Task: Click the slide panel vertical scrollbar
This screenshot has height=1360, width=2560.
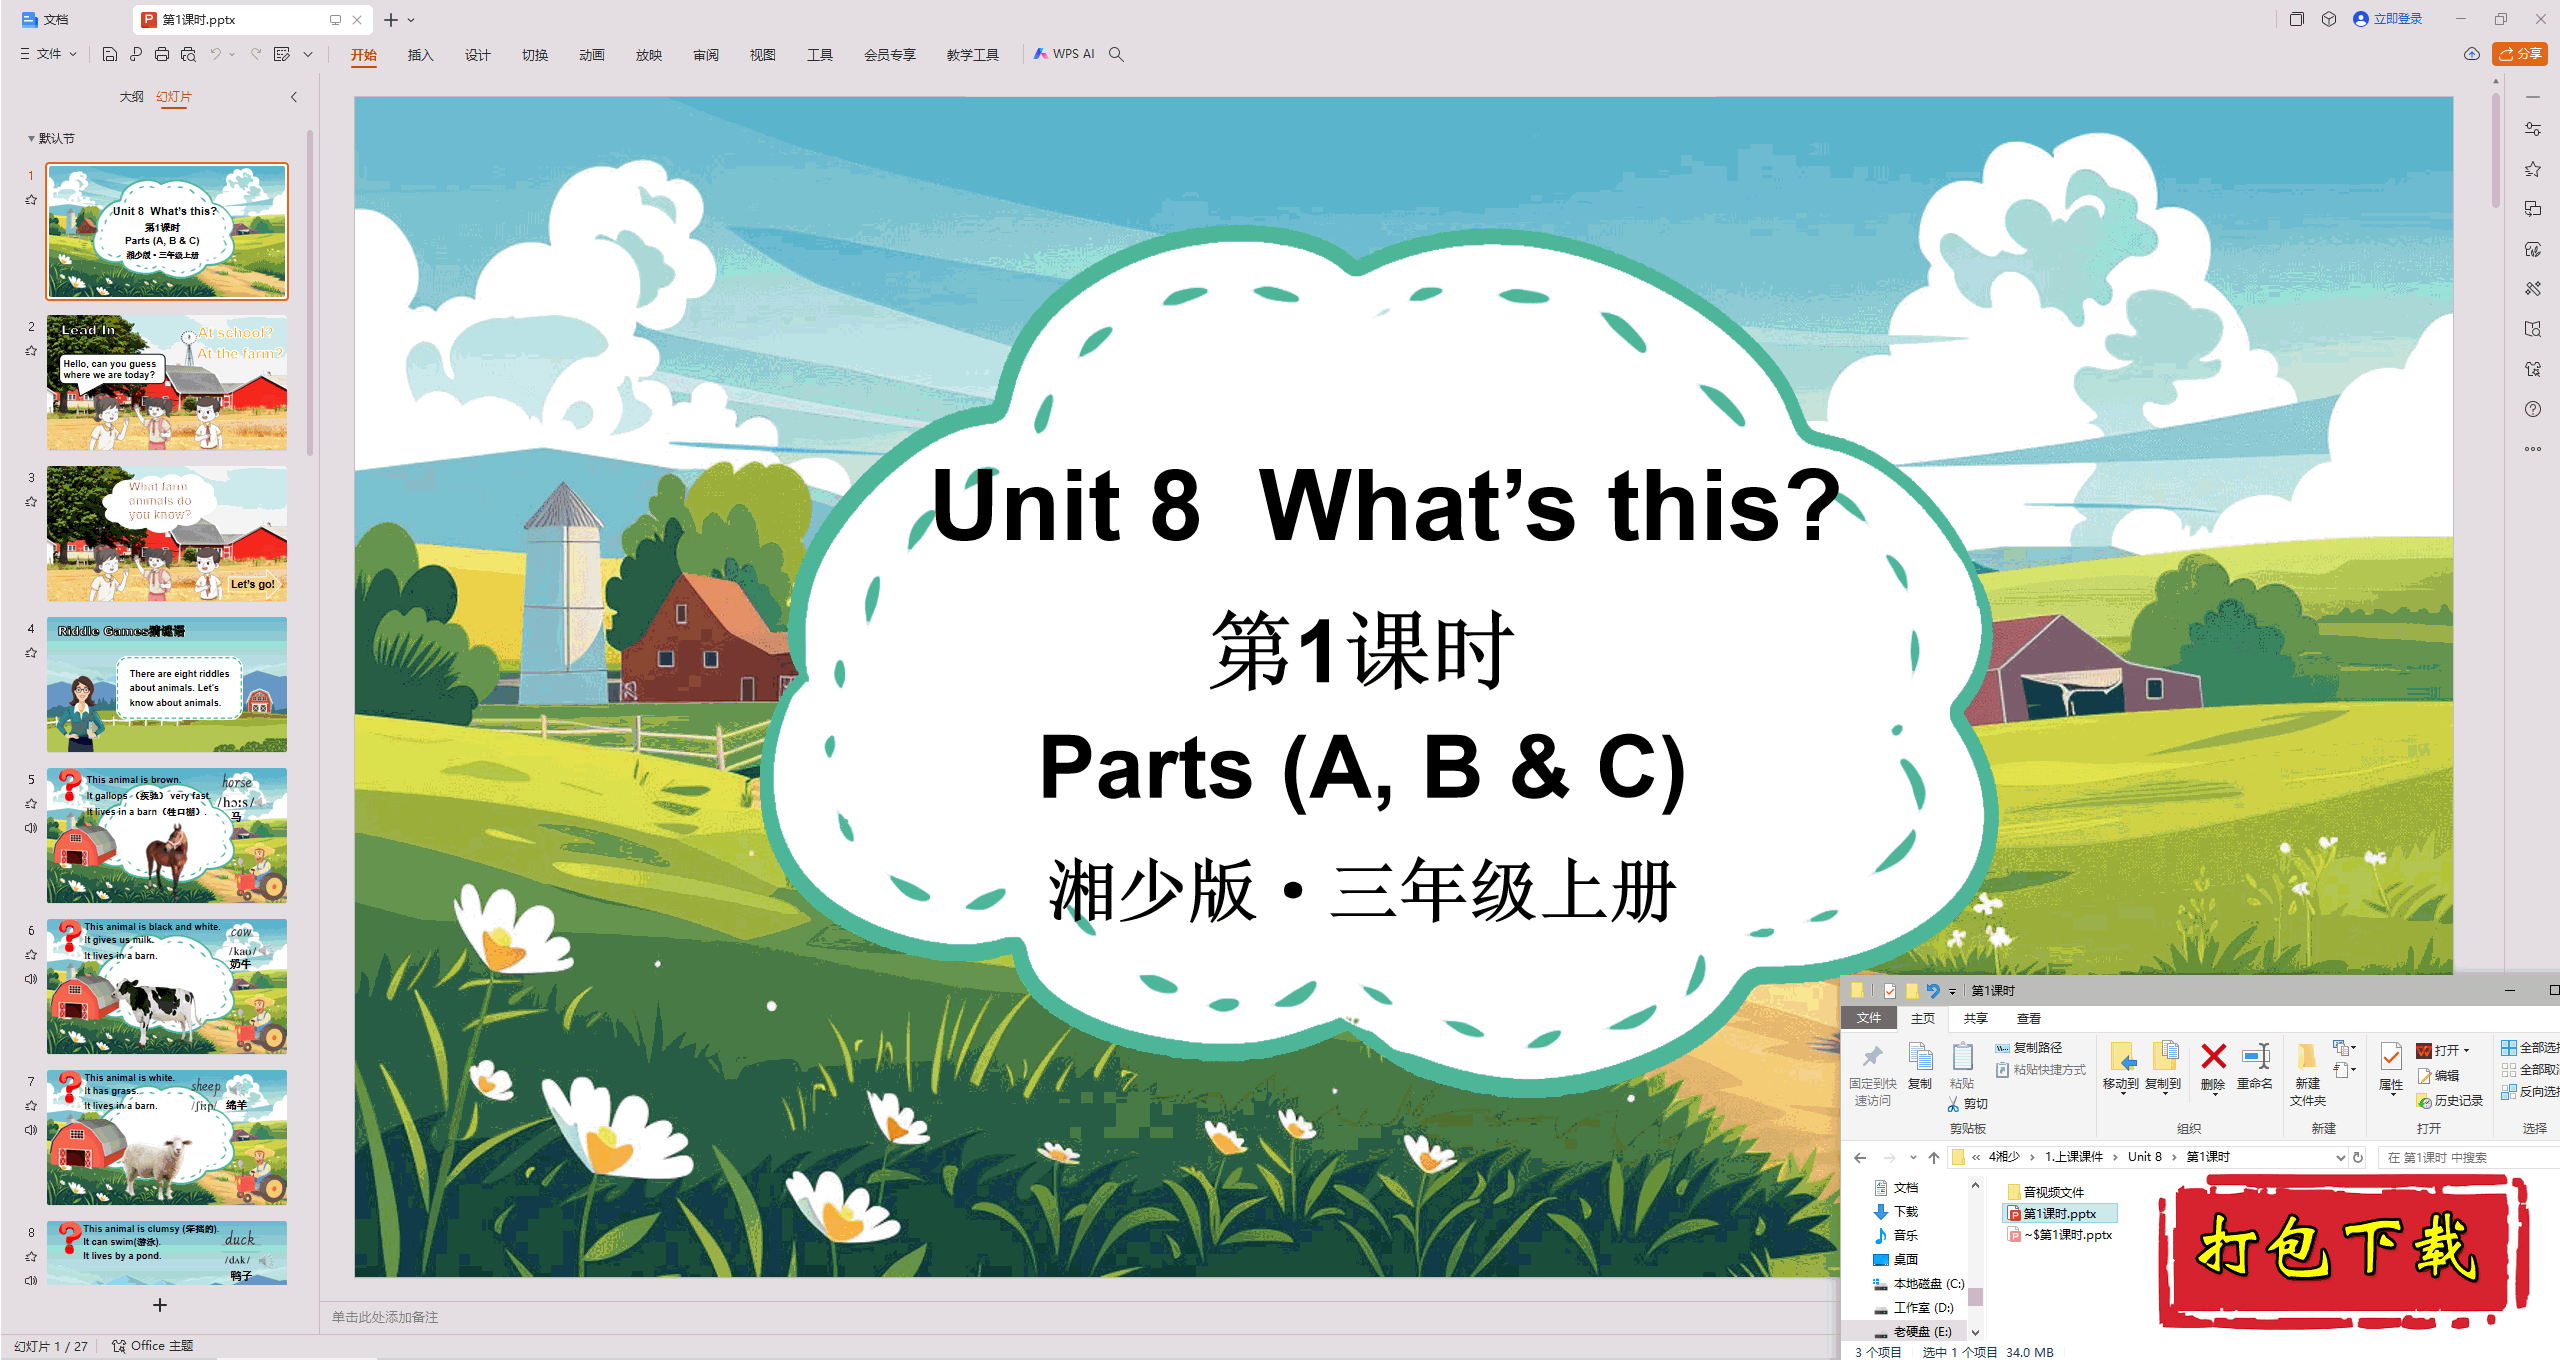Action: (x=310, y=293)
